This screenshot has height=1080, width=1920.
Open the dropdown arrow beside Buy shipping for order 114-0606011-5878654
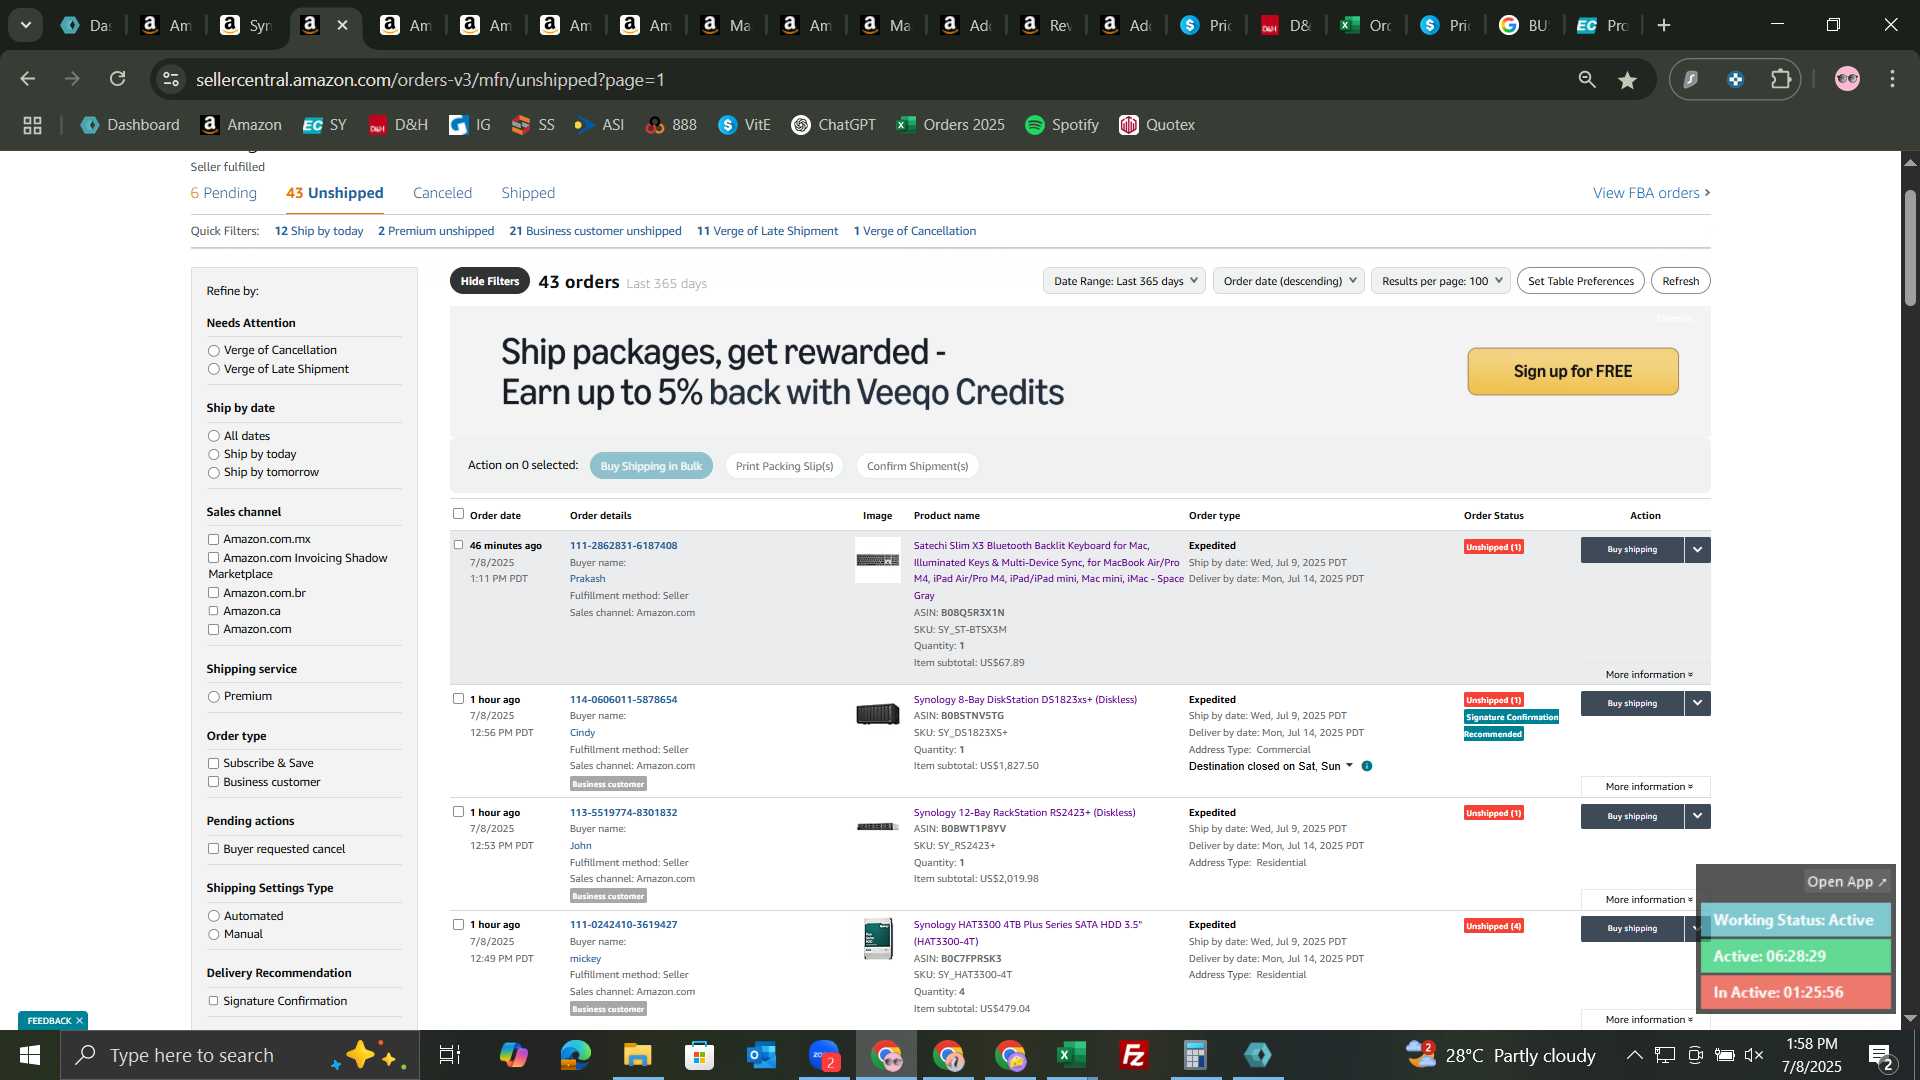(x=1697, y=704)
